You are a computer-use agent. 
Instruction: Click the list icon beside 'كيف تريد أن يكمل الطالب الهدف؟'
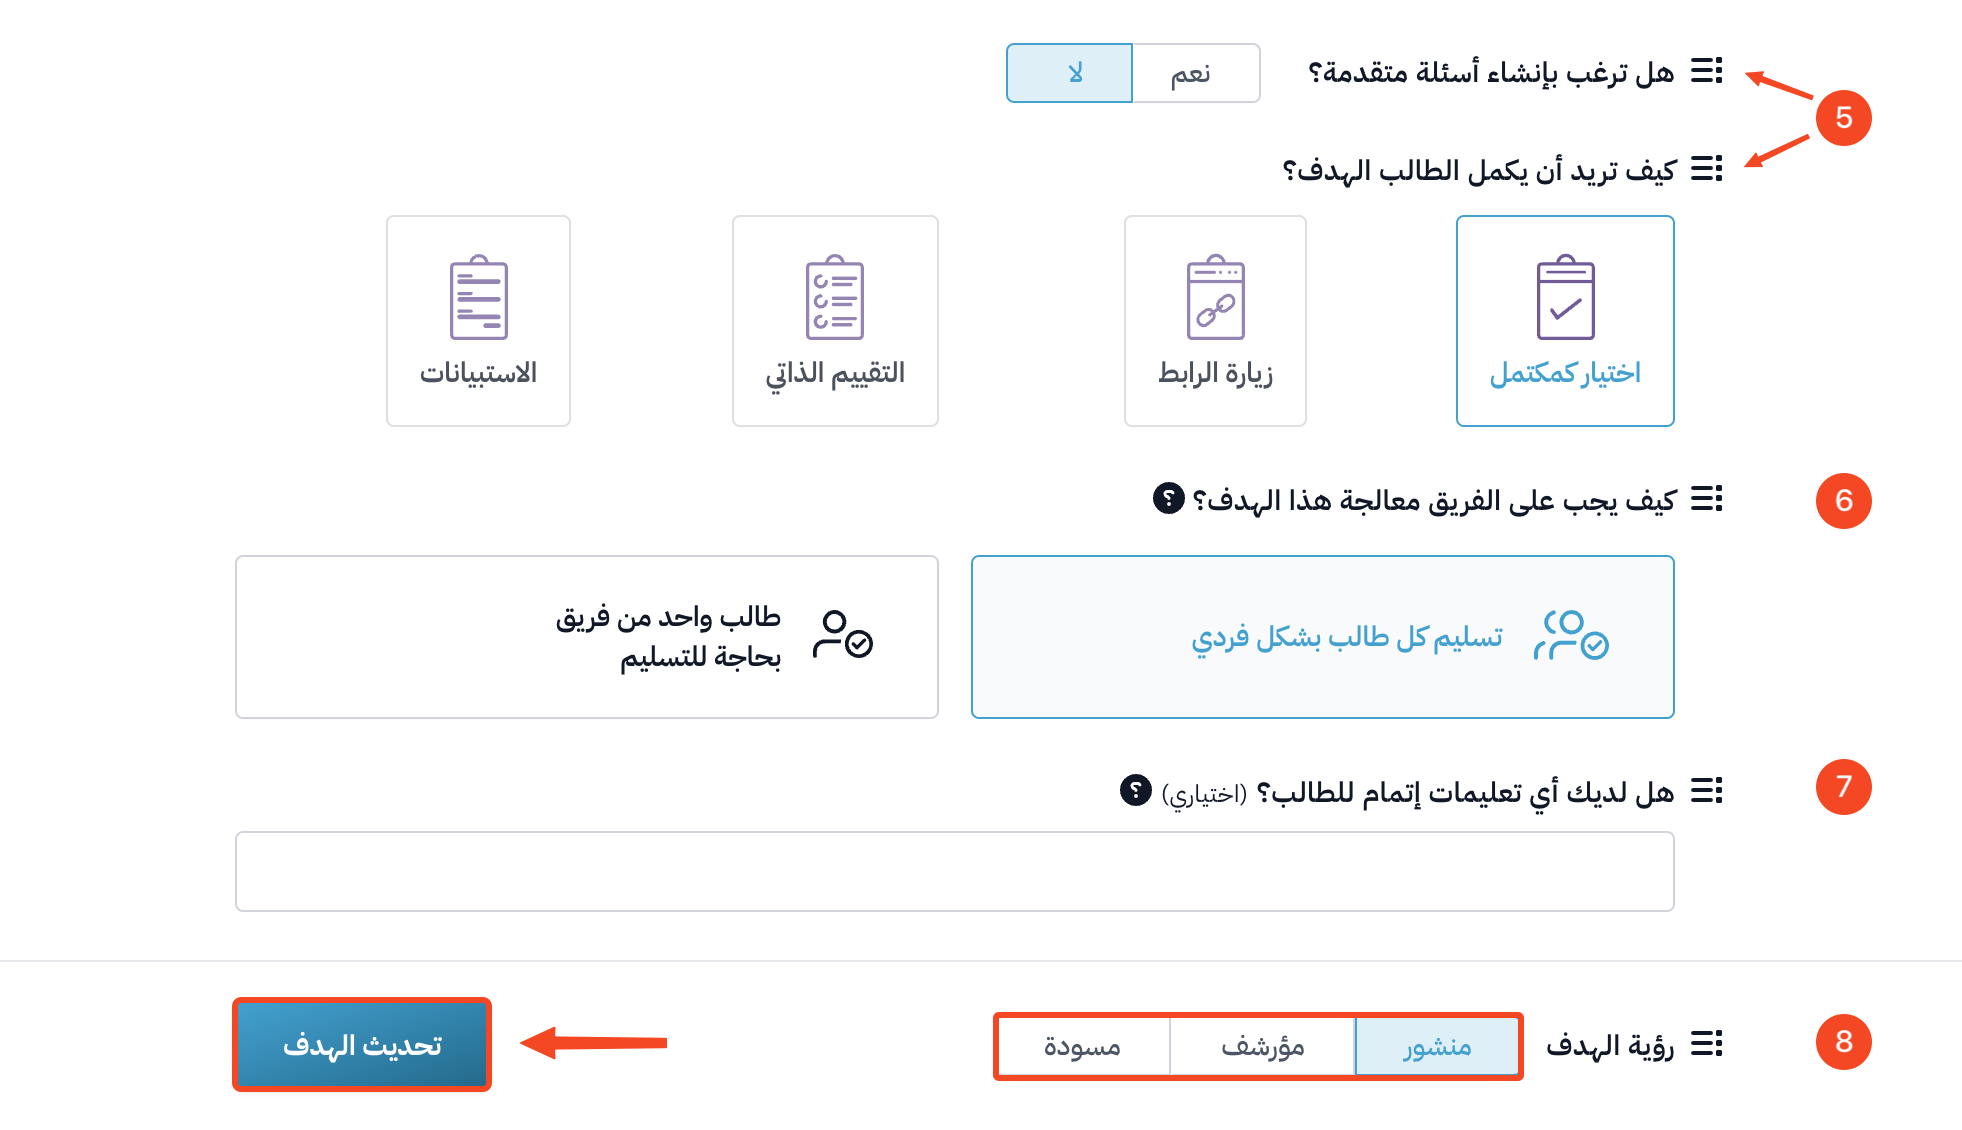(x=1706, y=169)
